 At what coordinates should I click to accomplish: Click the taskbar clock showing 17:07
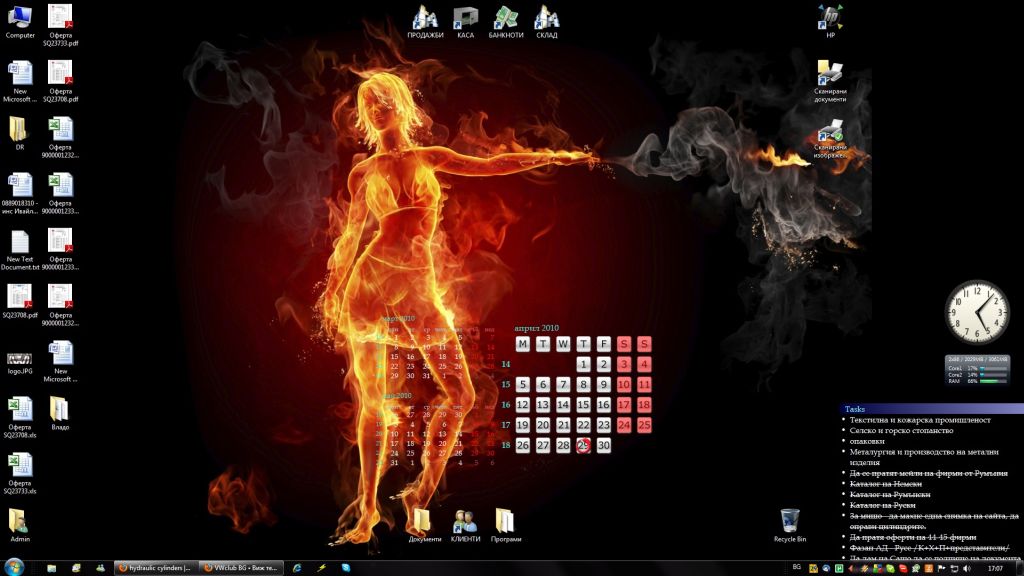point(994,567)
